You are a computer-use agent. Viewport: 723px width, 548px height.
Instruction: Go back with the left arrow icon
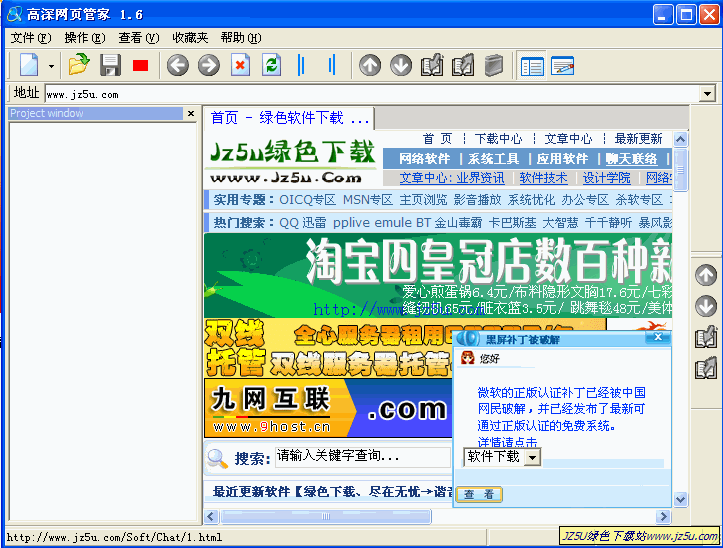178,65
